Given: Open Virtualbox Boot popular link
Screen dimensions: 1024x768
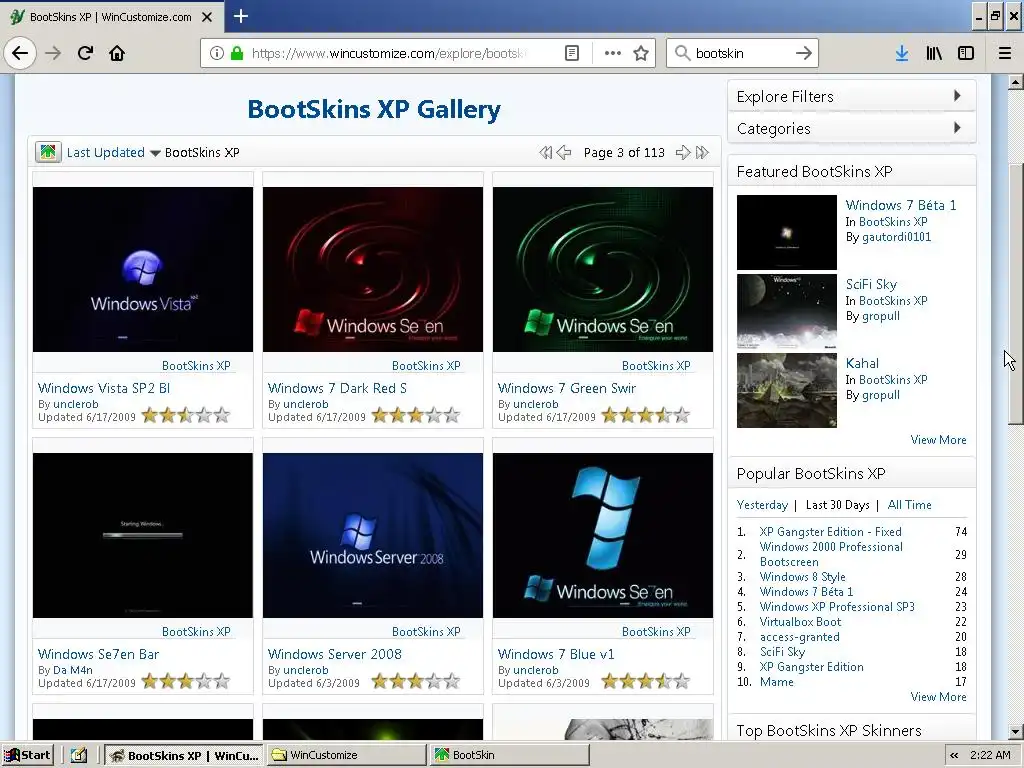Looking at the screenshot, I should [800, 622].
